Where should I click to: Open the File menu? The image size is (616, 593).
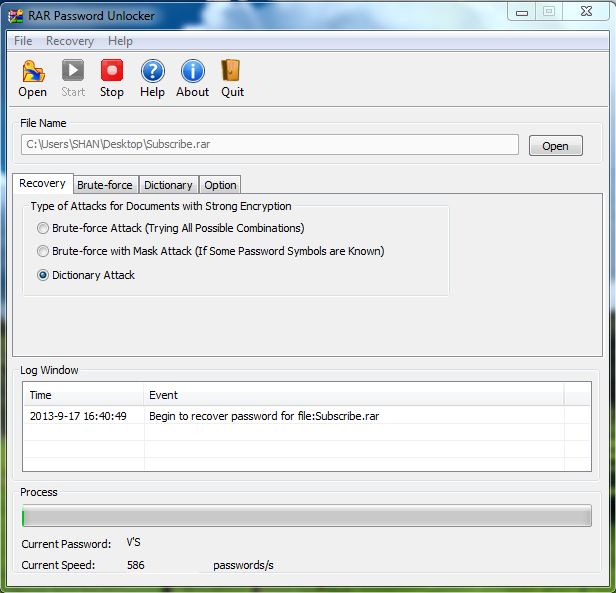(23, 41)
